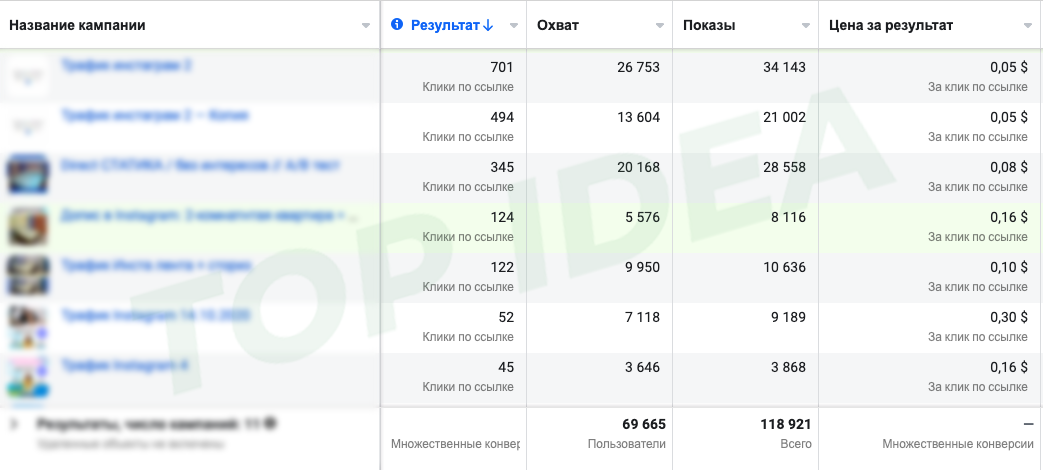1043x470 pixels.
Task: Expand the campaign results summary row chevron
Action: pos(14,424)
